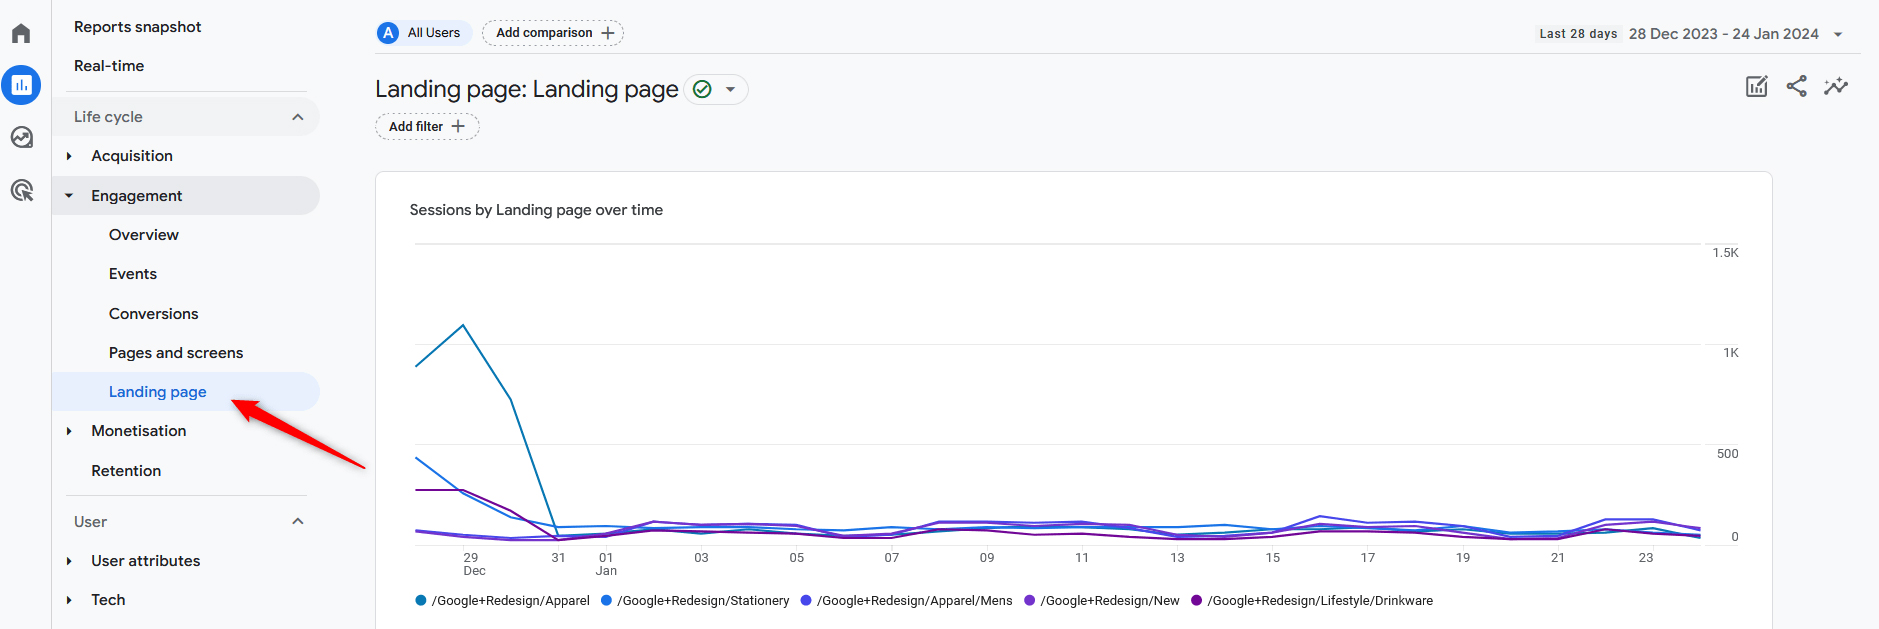
Task: Click the /Google+Redesign/Lifestyle/Drinkware legend label
Action: pyautogui.click(x=1320, y=601)
